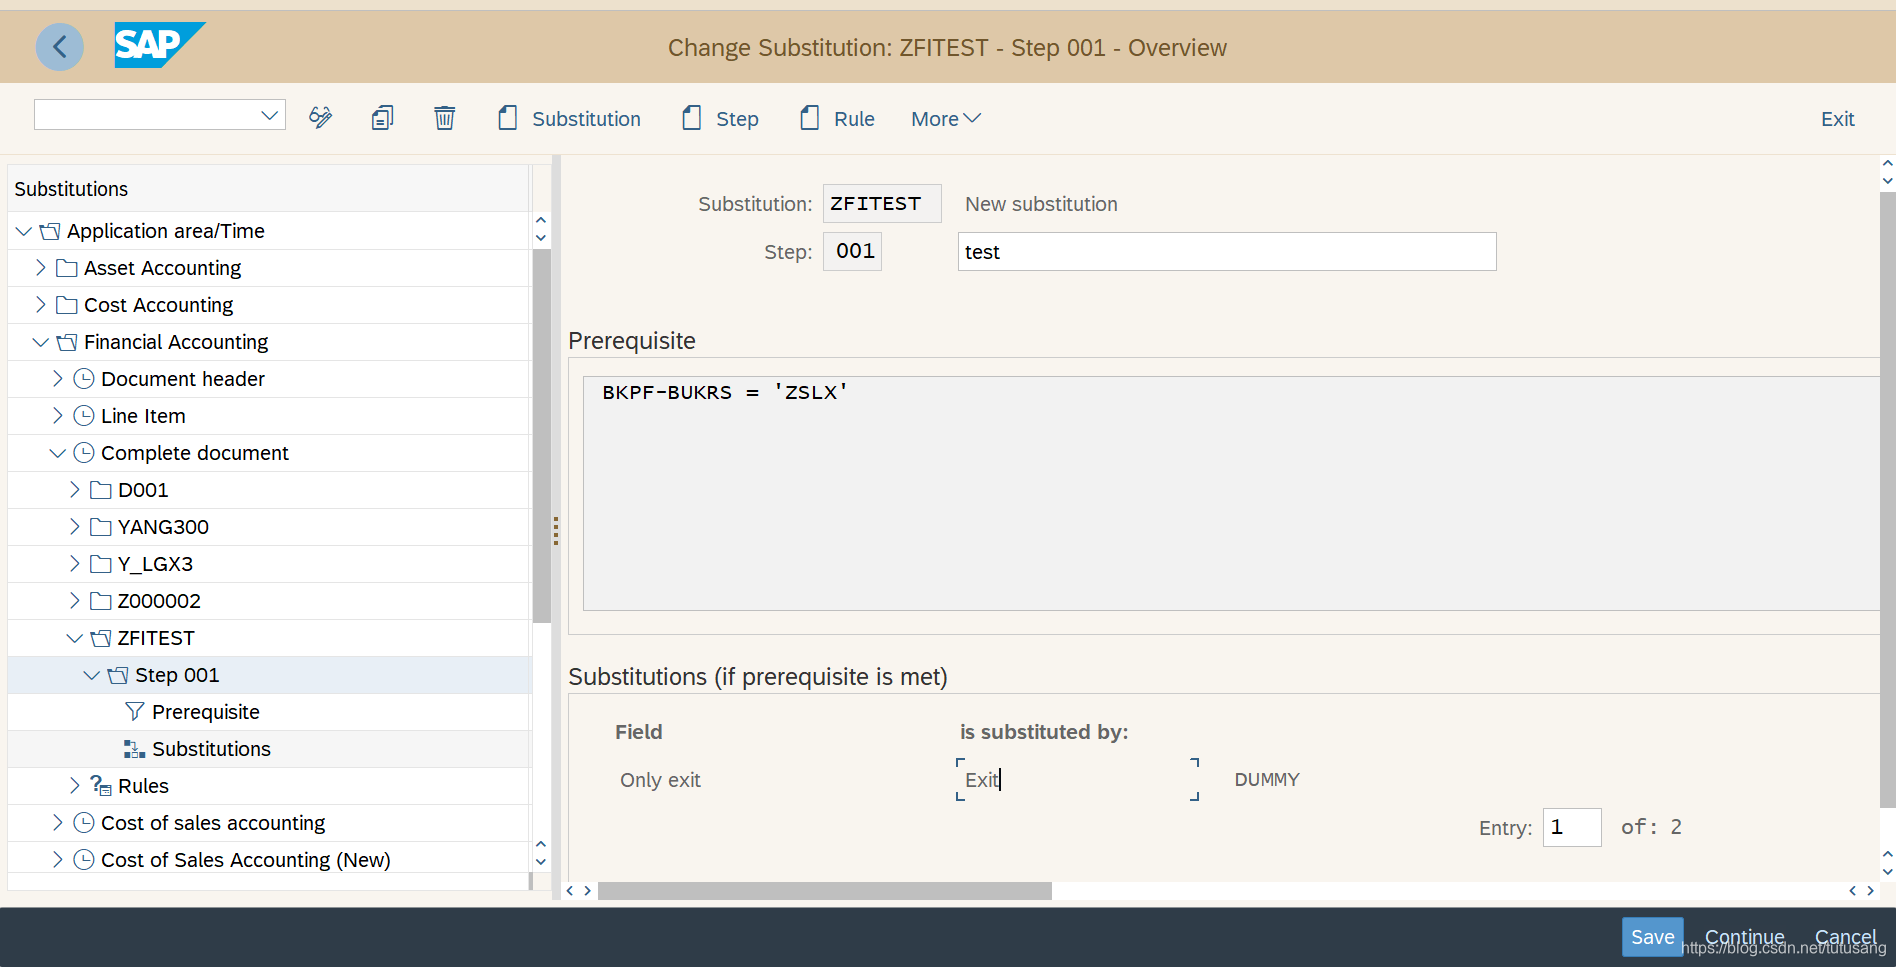
Task: Create a new Step via toolbar
Action: click(x=721, y=119)
